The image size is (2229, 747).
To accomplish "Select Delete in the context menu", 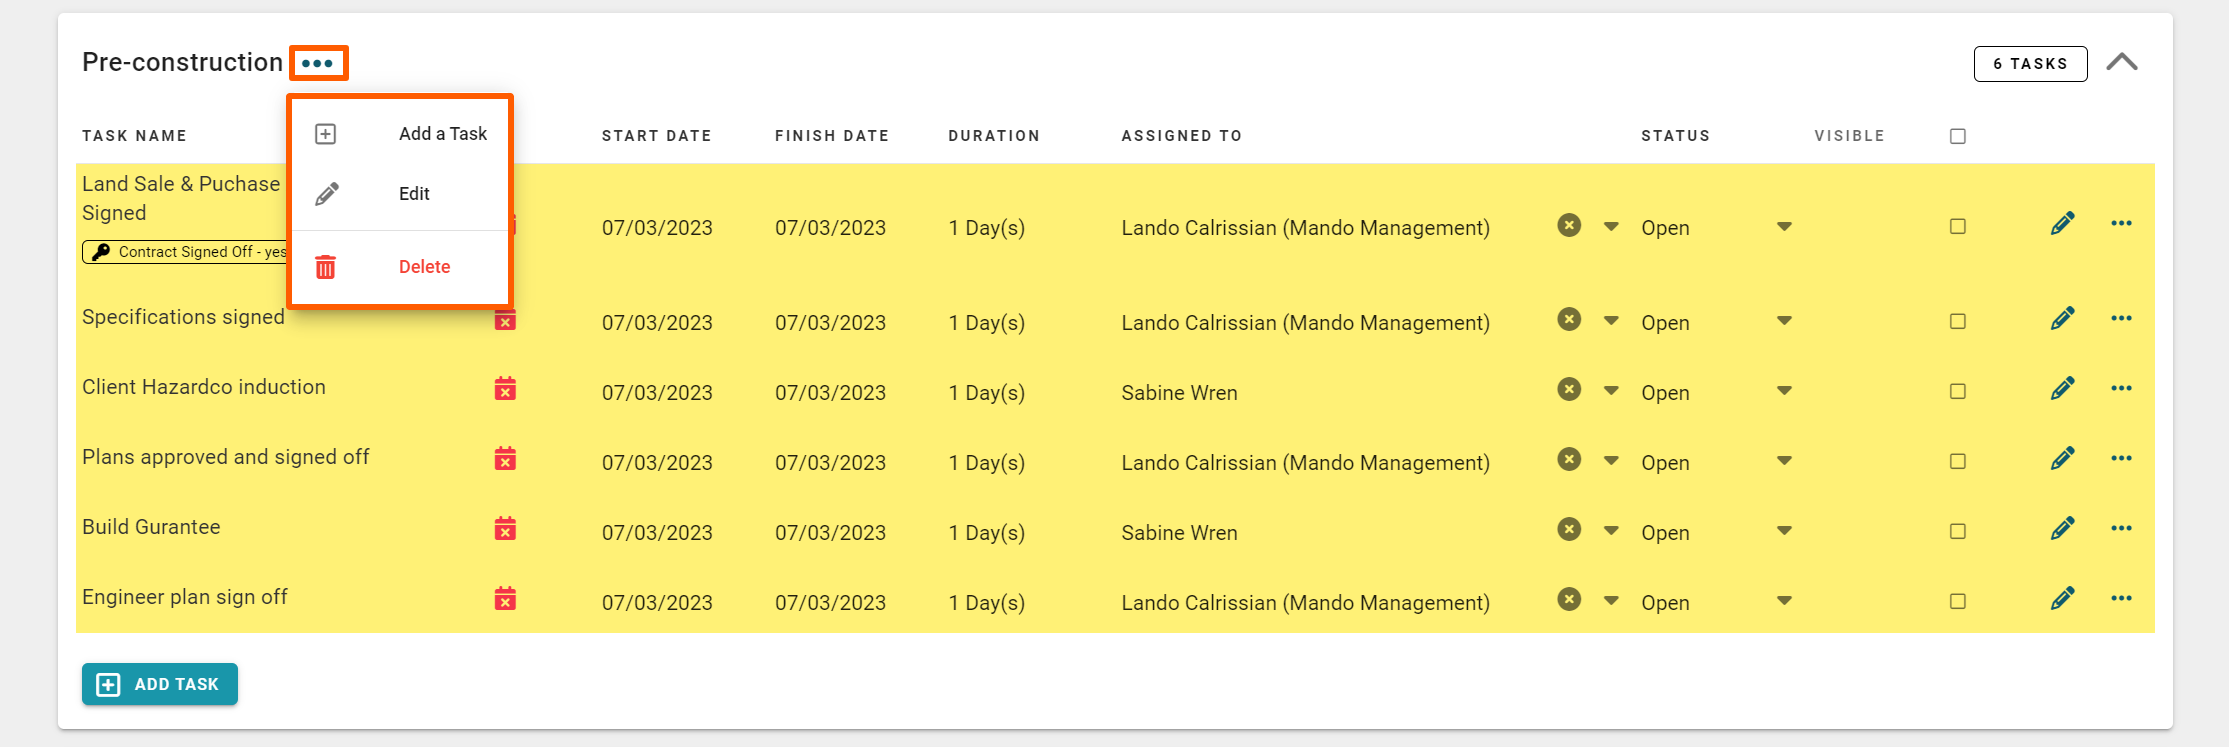I will [424, 267].
